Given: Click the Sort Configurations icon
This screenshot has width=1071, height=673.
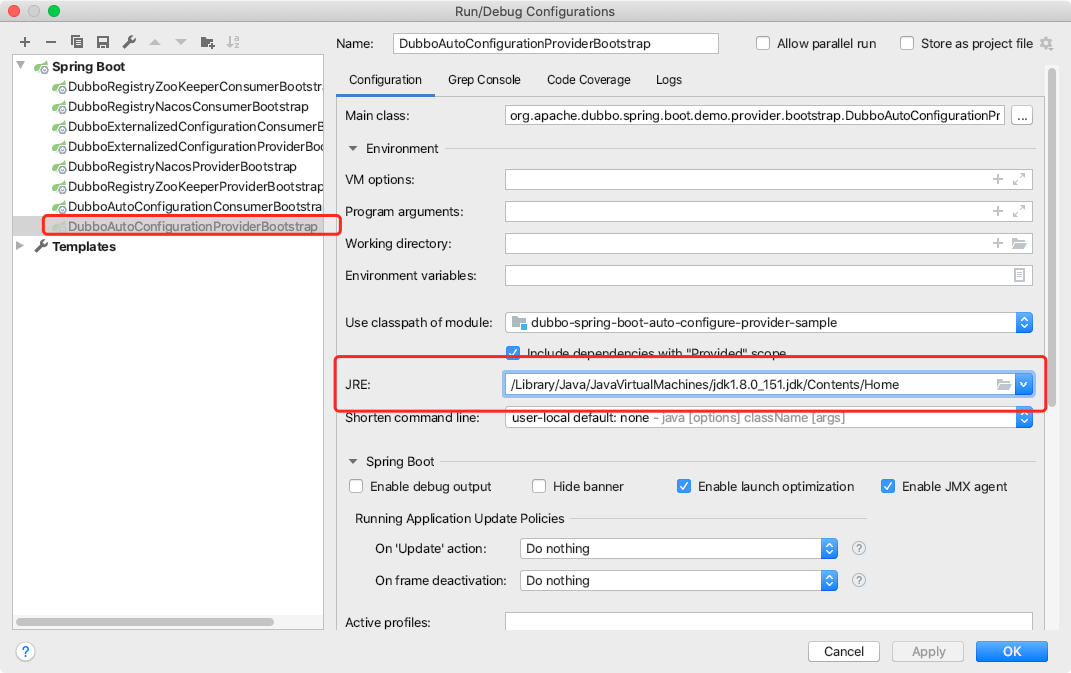Looking at the screenshot, I should [233, 42].
